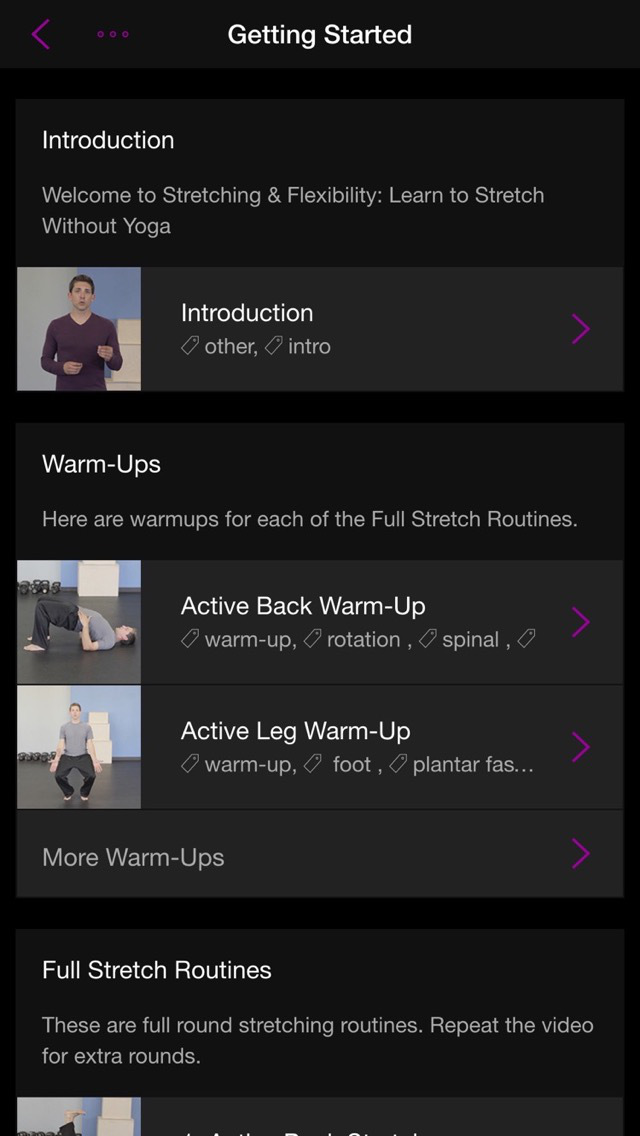Image resolution: width=640 pixels, height=1136 pixels.
Task: Tap the 'intro' tag under Introduction
Action: tap(308, 347)
